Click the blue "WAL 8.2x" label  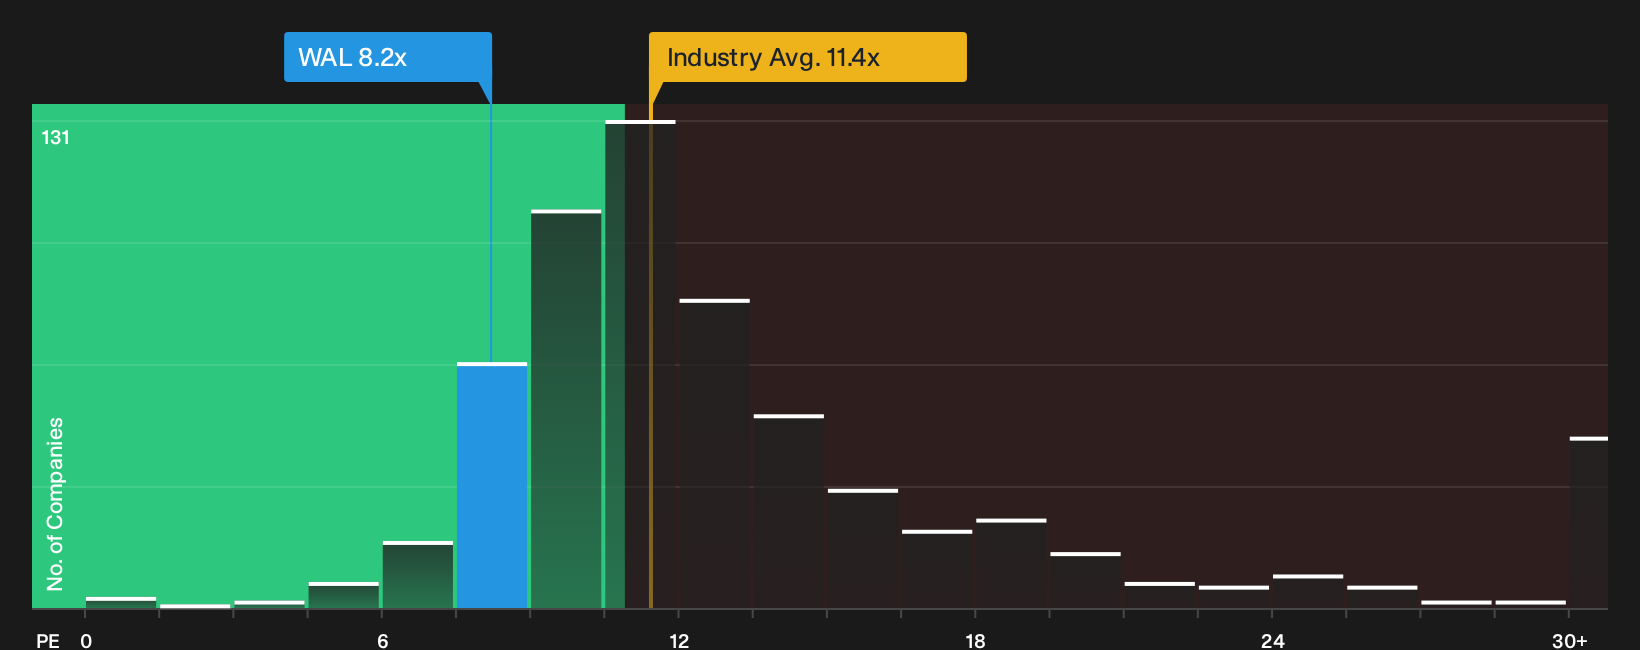(x=388, y=57)
